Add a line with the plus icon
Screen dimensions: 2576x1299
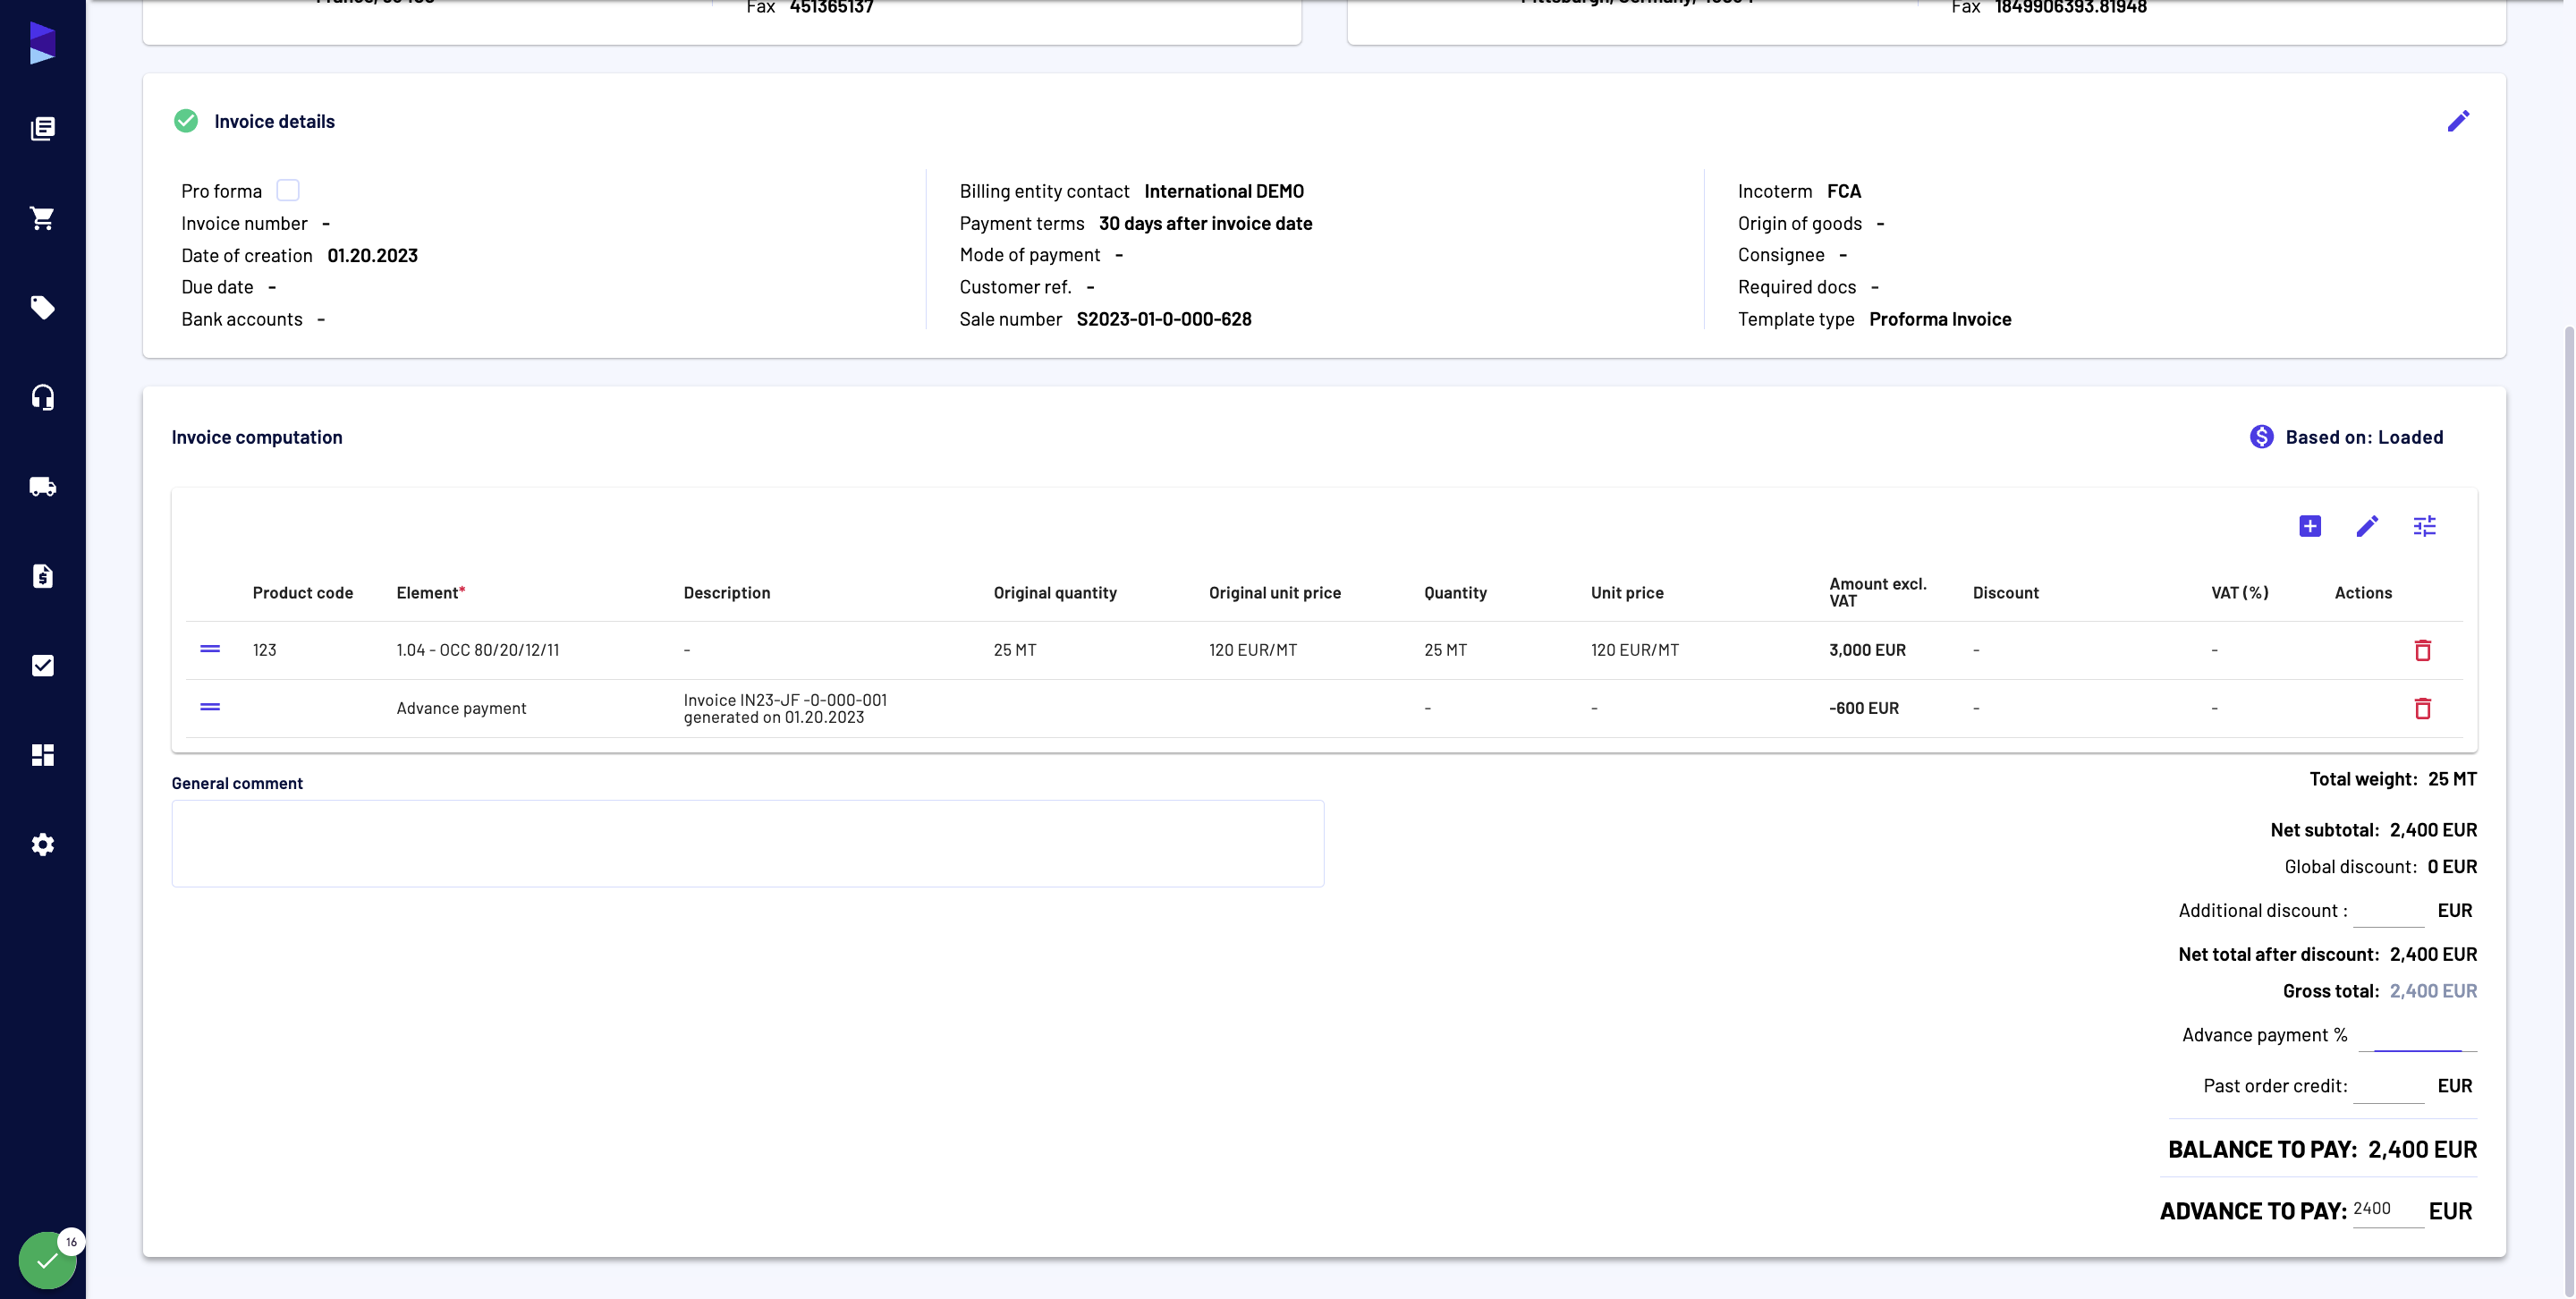coord(2310,526)
